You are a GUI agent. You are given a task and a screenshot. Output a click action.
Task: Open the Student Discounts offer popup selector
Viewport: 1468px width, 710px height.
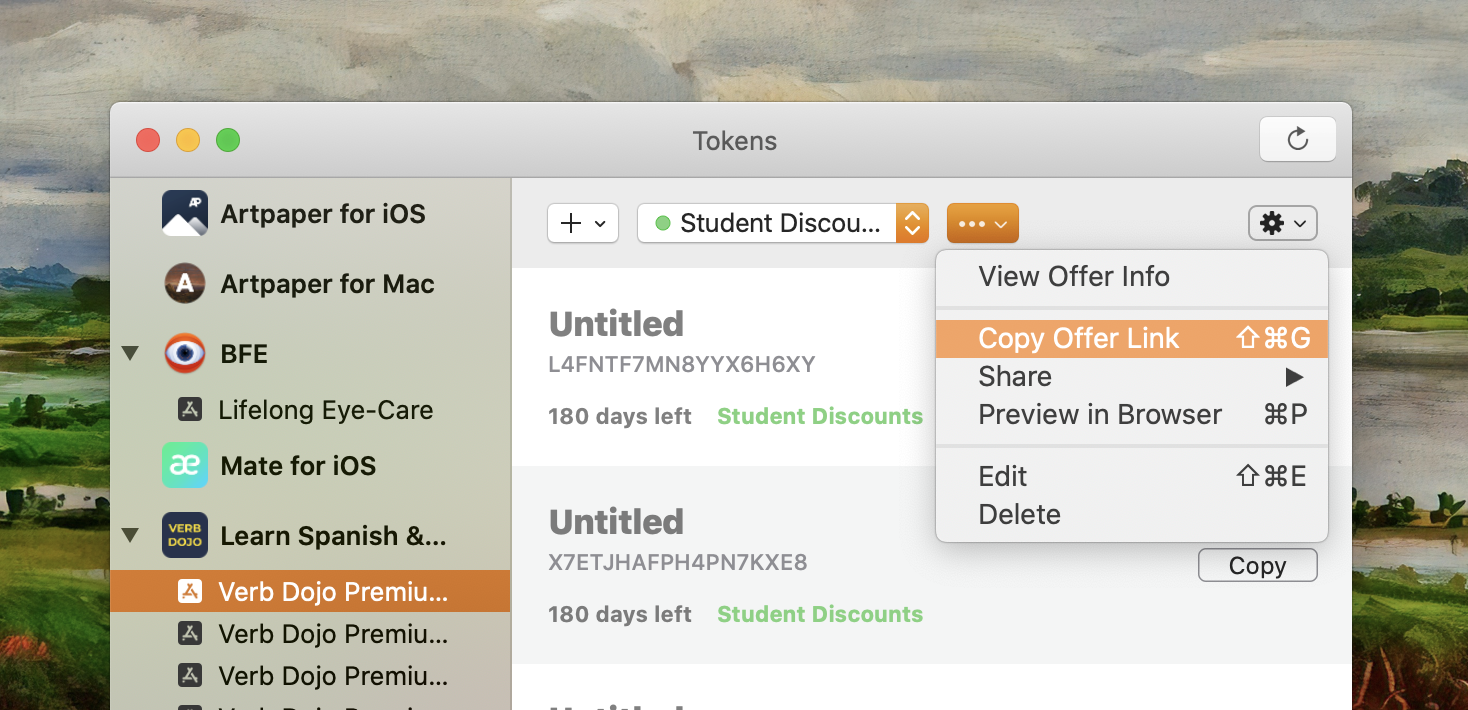(x=783, y=223)
